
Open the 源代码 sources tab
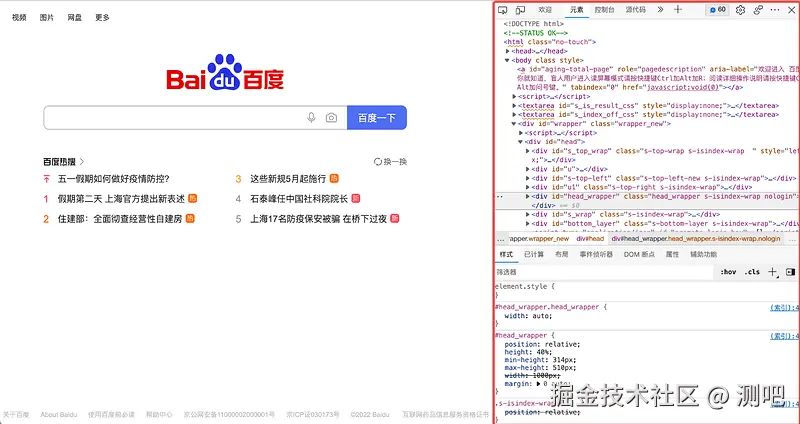[x=635, y=10]
